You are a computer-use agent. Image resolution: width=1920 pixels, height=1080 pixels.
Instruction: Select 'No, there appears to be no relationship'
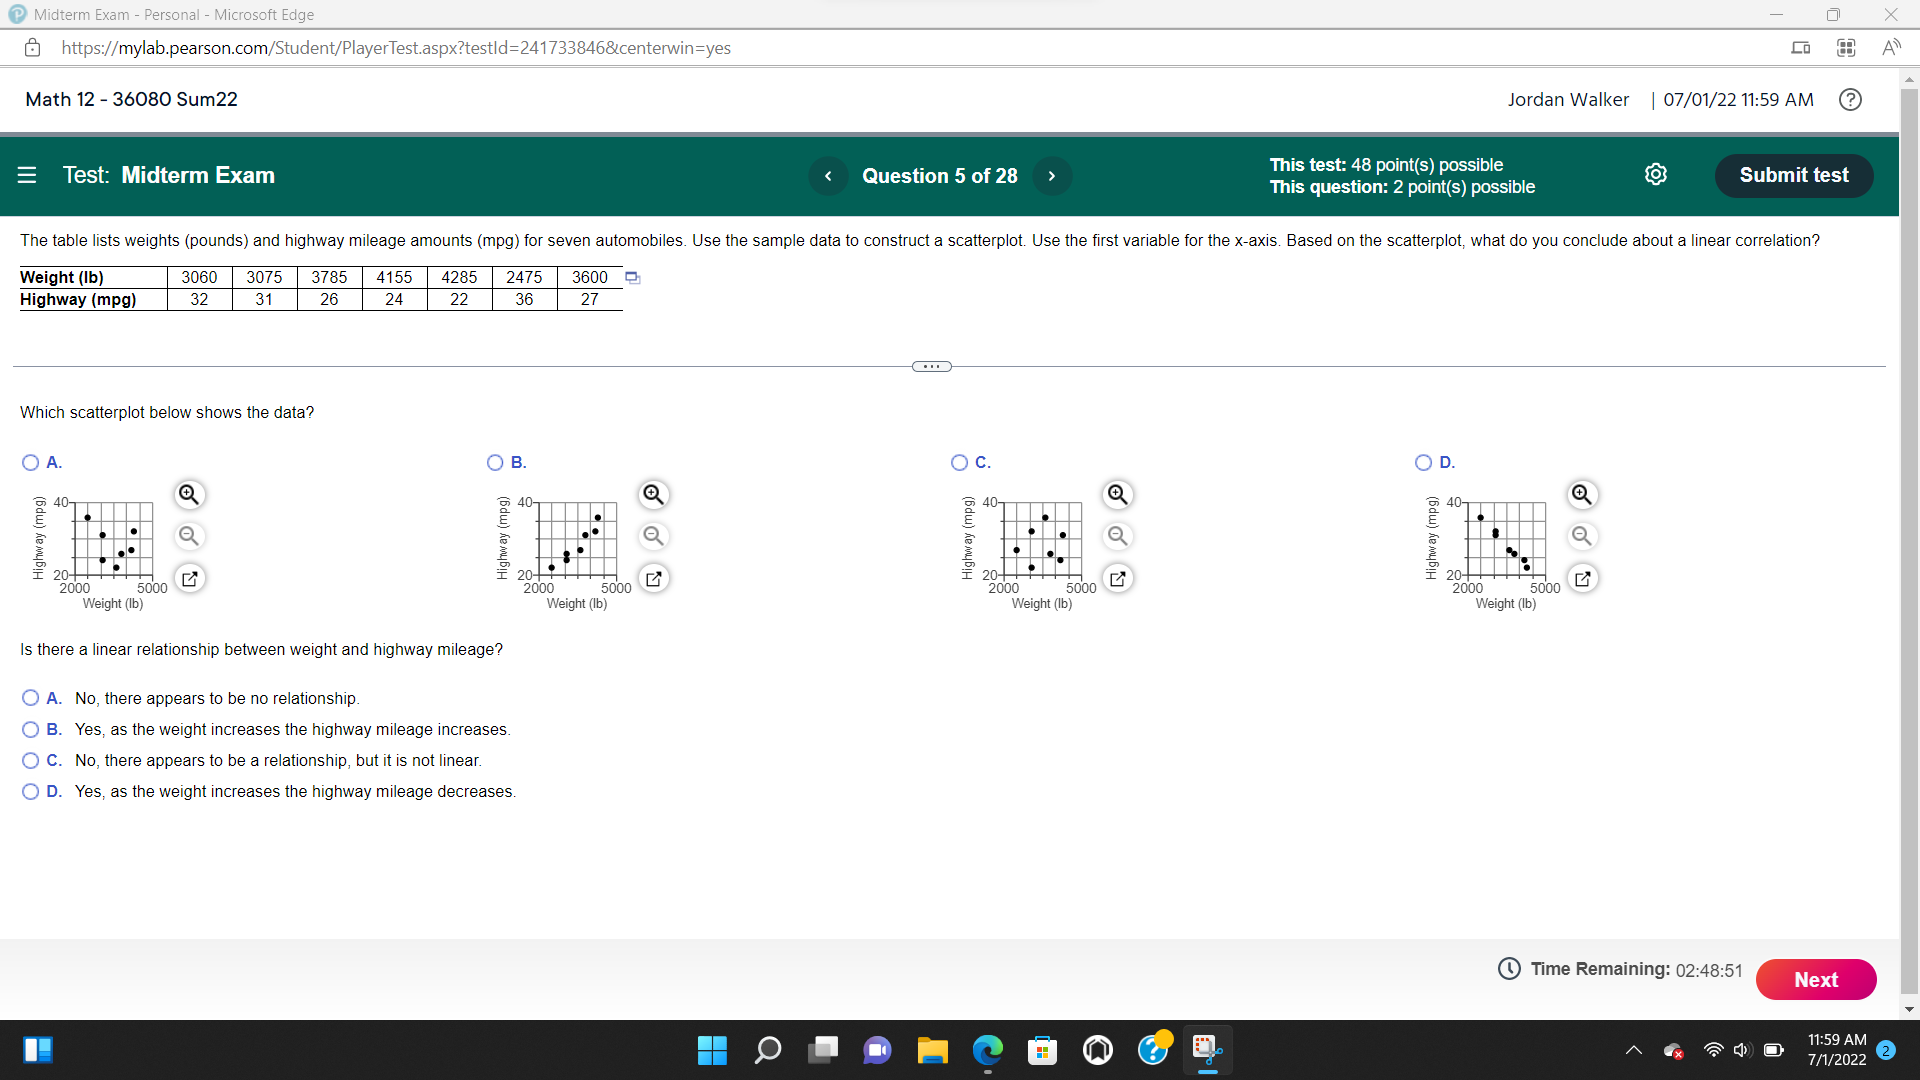(x=30, y=697)
